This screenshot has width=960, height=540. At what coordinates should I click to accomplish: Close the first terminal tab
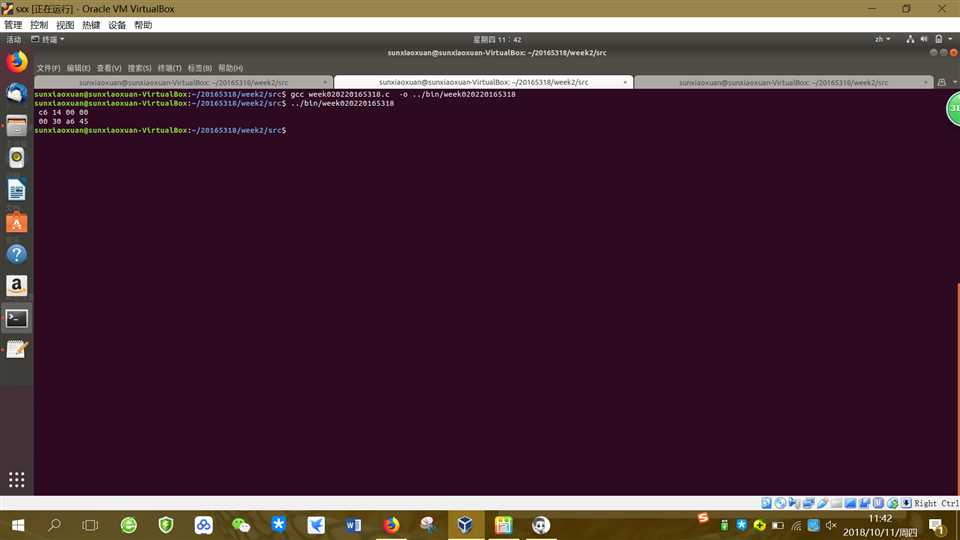pos(324,82)
